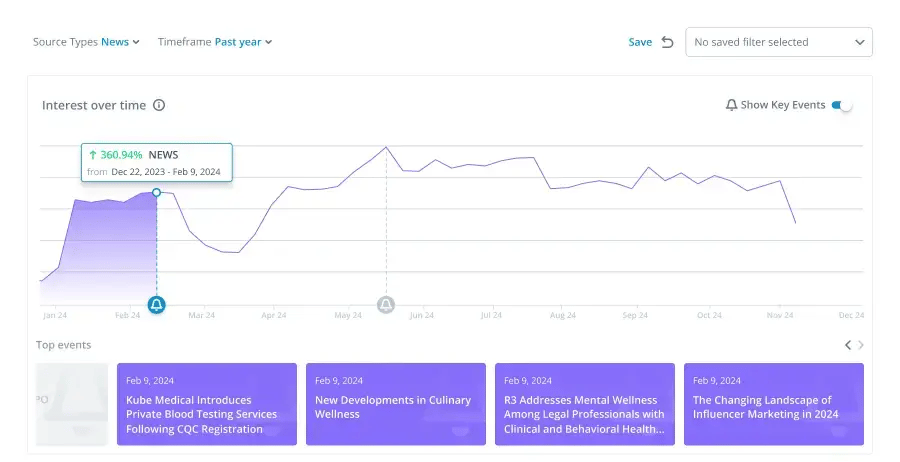
Task: Toggle the Show Key Events switch
Action: coord(841,105)
